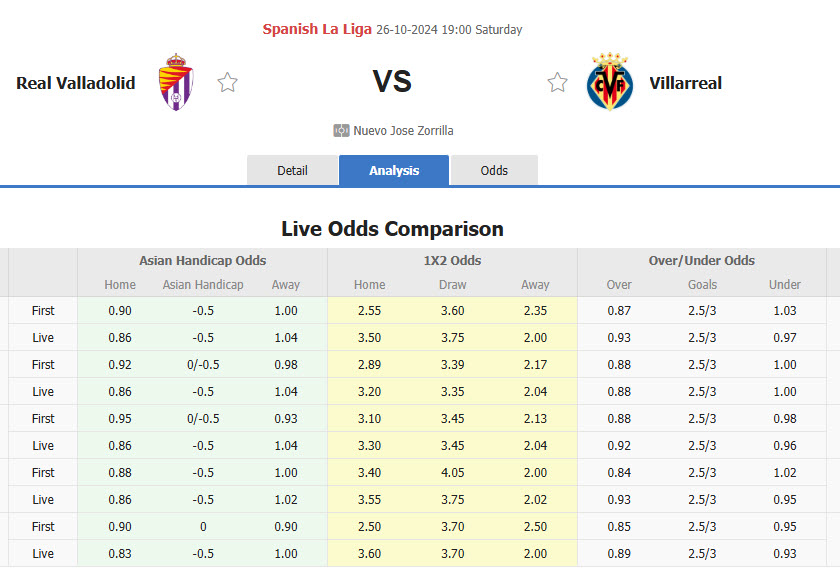The height and width of the screenshot is (578, 840).
Task: Select the draw odds 3.60 in first row
Action: (452, 311)
